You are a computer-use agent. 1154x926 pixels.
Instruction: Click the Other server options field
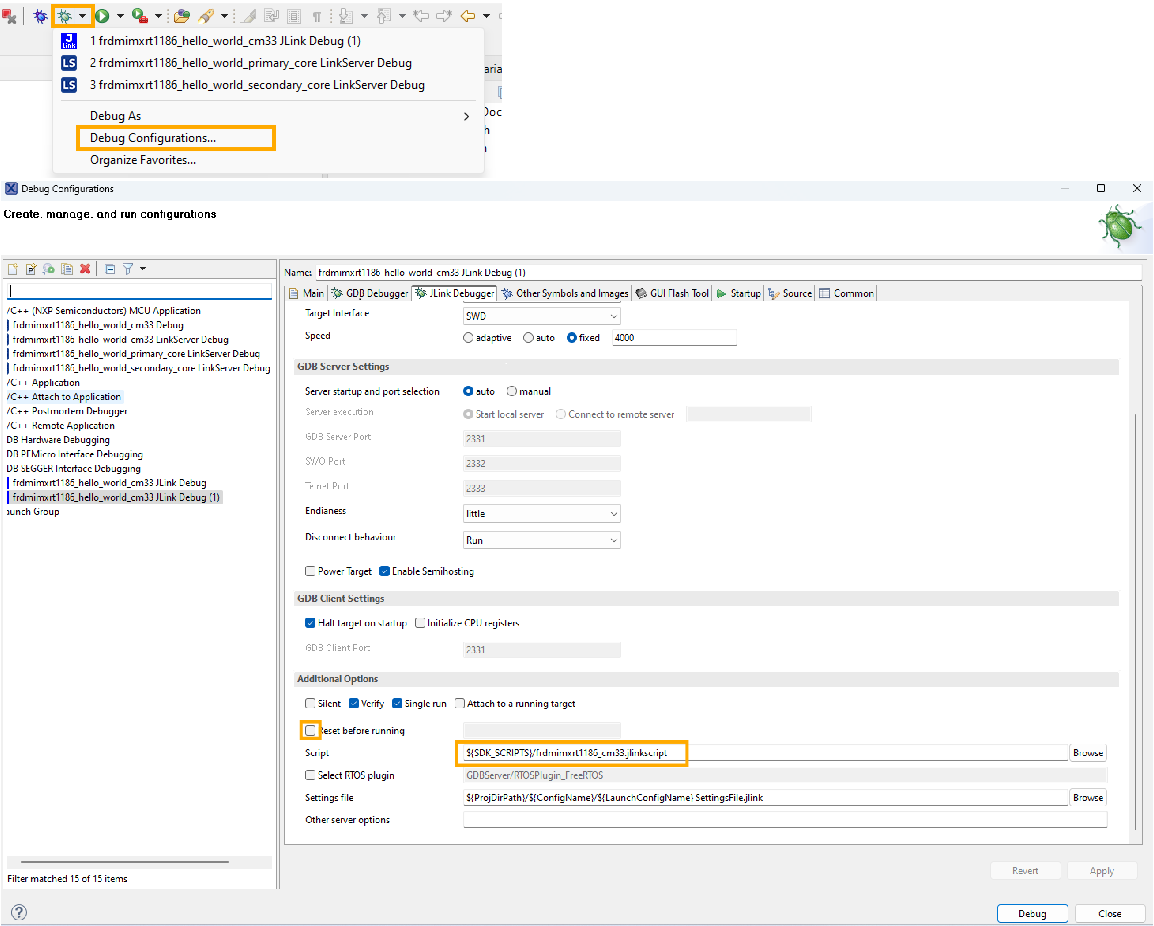coord(784,820)
